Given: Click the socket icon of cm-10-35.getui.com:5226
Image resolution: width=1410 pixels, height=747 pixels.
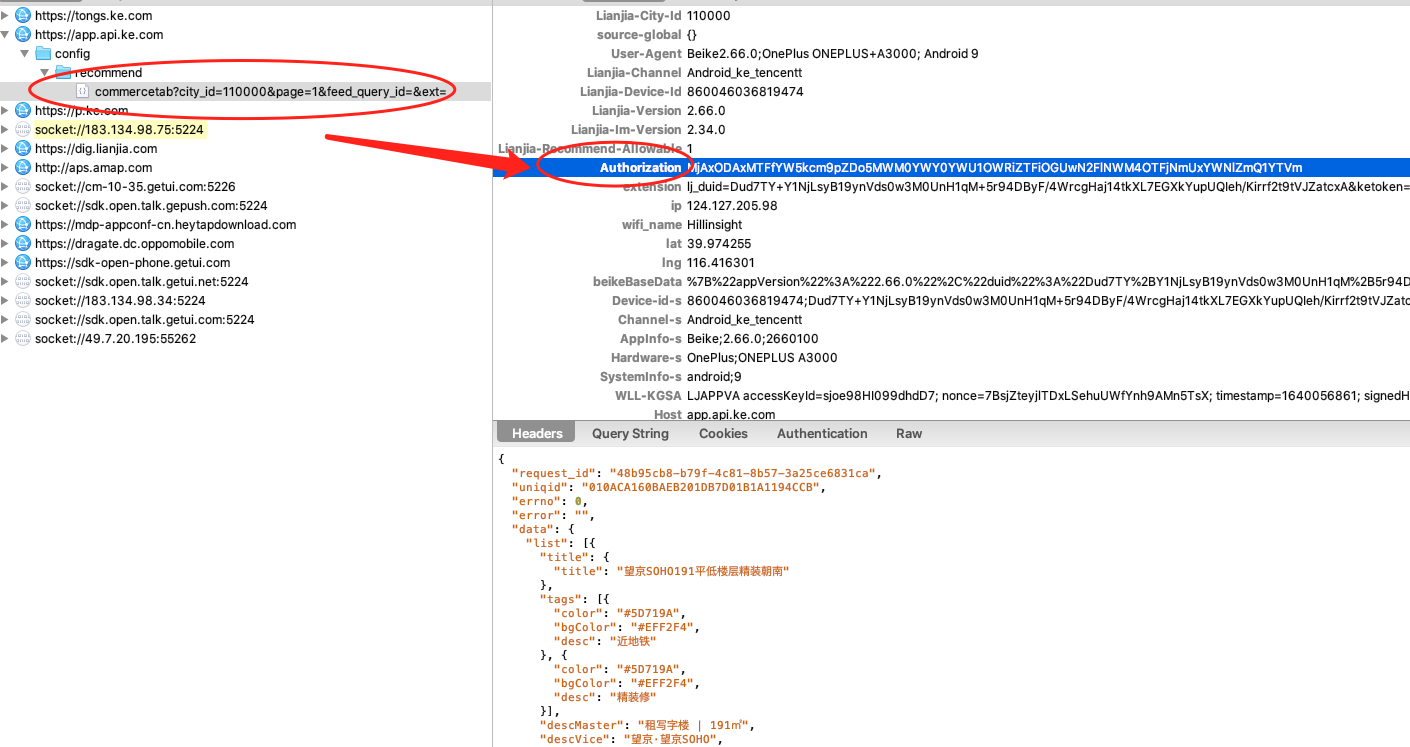Looking at the screenshot, I should [23, 186].
